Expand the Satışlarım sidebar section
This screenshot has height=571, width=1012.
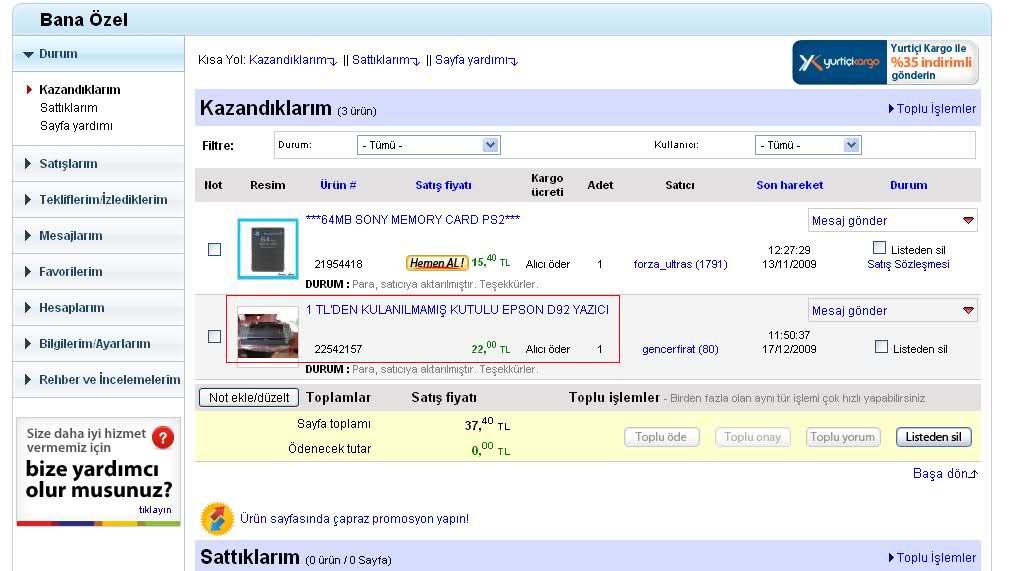pyautogui.click(x=99, y=164)
